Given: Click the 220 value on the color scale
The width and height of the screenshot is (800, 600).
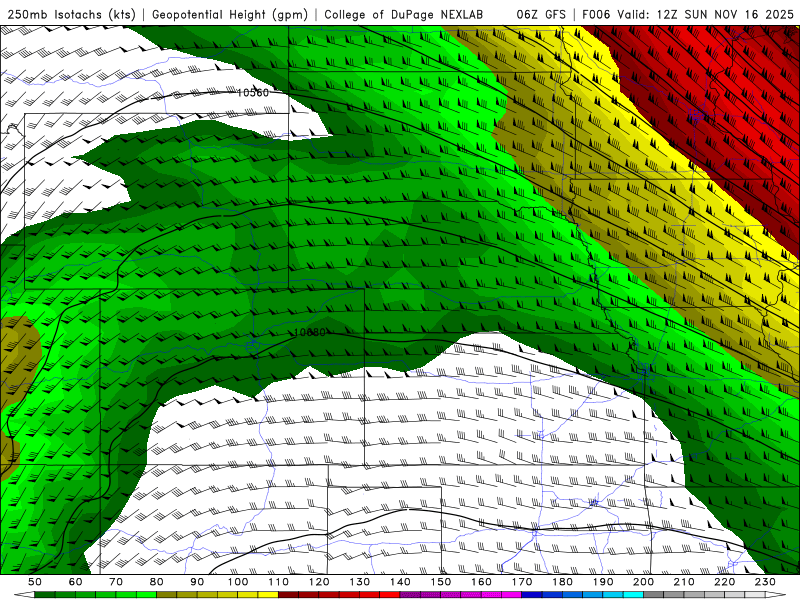Looking at the screenshot, I should tap(725, 582).
